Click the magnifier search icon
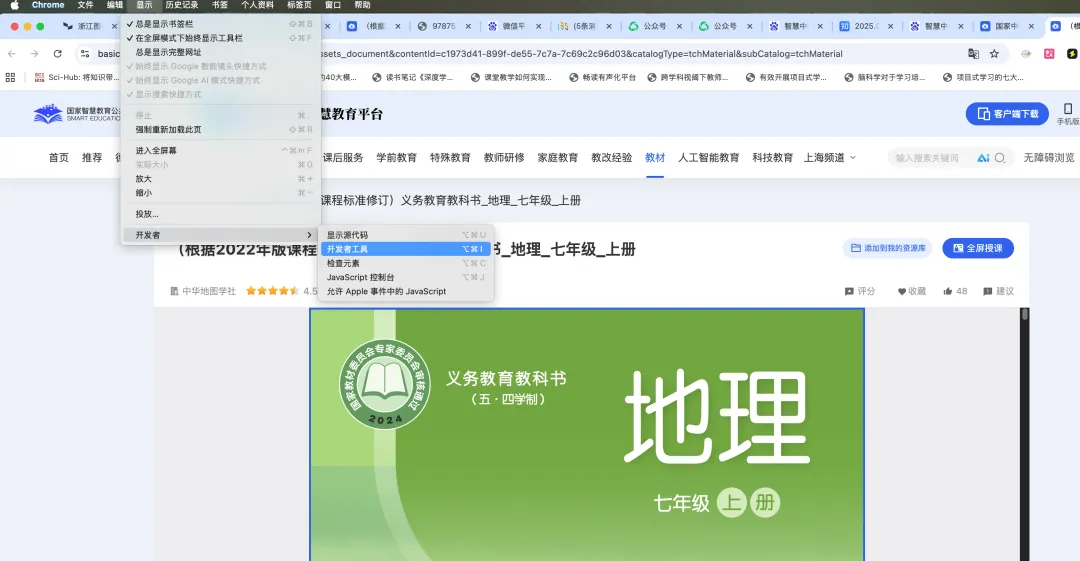1080x561 pixels. pyautogui.click(x=999, y=158)
